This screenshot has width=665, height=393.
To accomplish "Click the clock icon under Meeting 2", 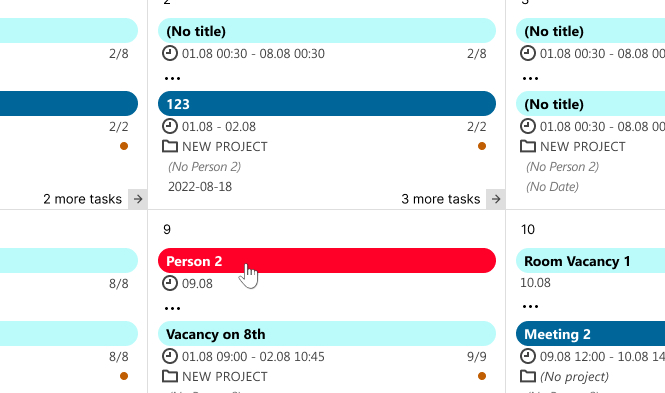I will (528, 356).
